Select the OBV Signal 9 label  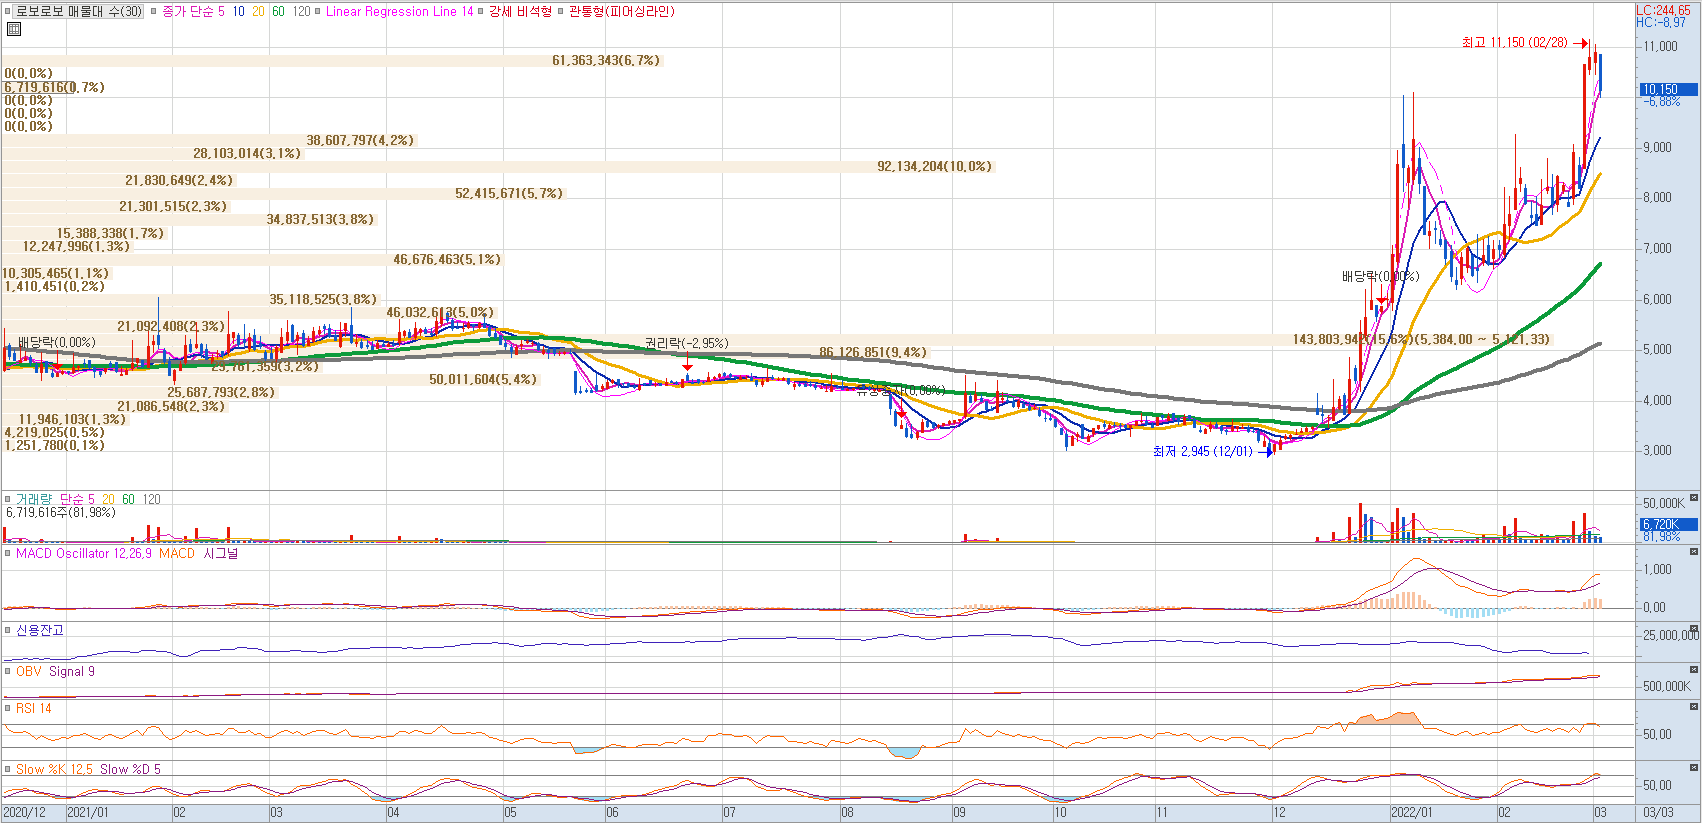point(72,671)
